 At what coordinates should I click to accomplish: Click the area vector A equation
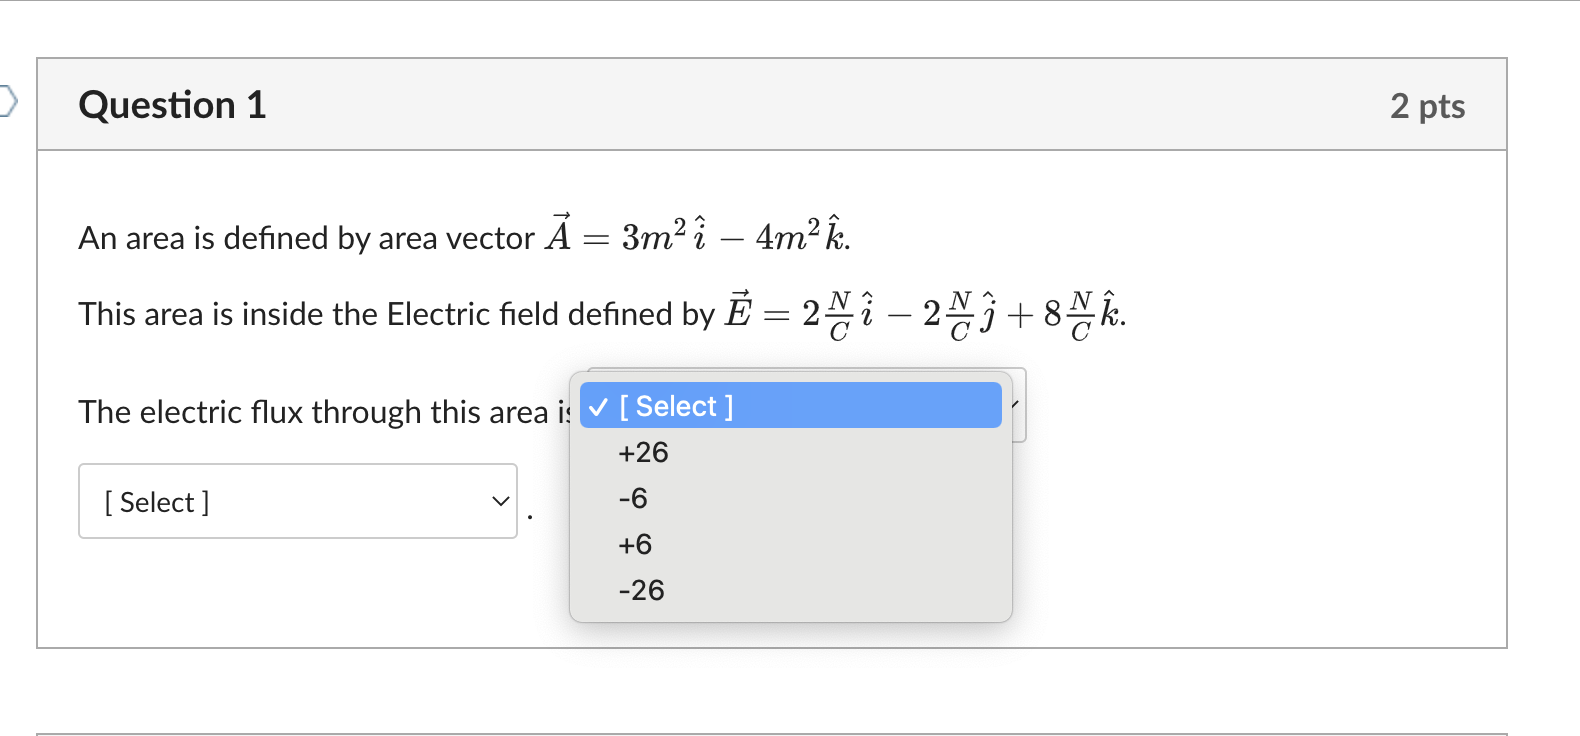(x=697, y=236)
